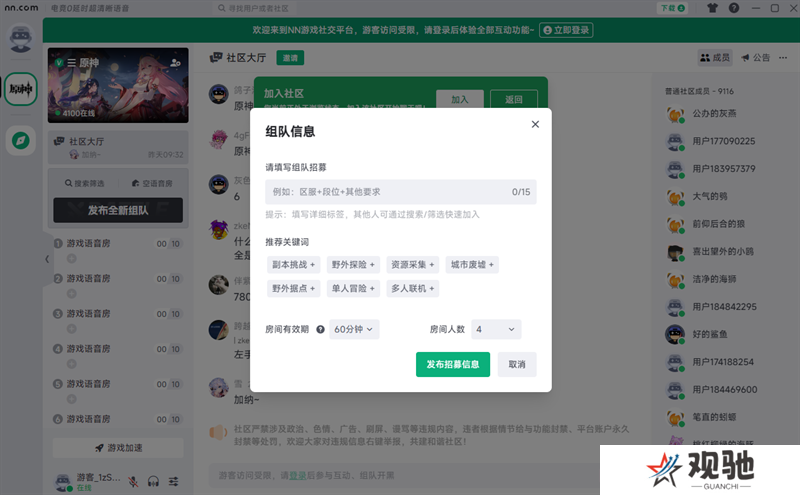Click the 空语音房 option

pos(152,183)
